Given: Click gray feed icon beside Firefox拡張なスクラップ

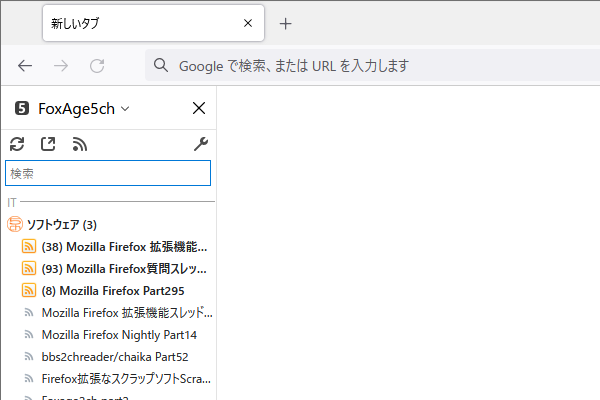Looking at the screenshot, I should pyautogui.click(x=29, y=379).
